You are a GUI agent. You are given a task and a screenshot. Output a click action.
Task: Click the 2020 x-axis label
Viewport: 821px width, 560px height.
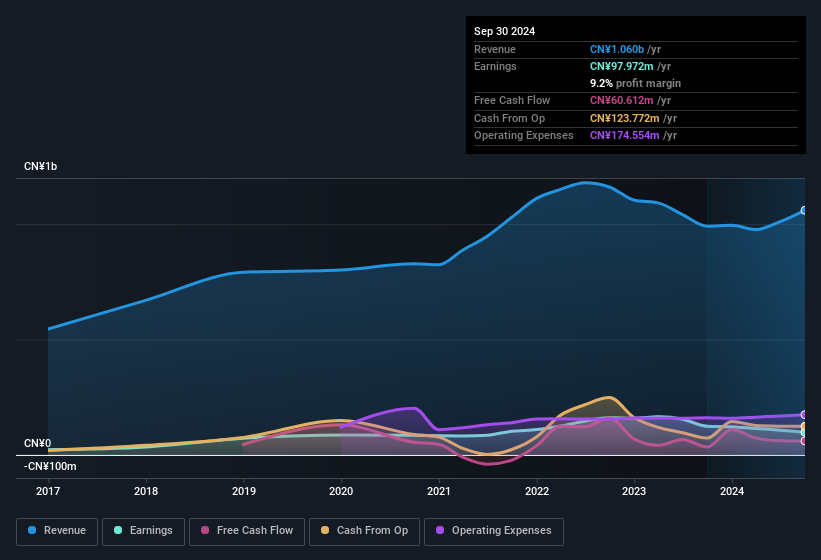(x=341, y=491)
